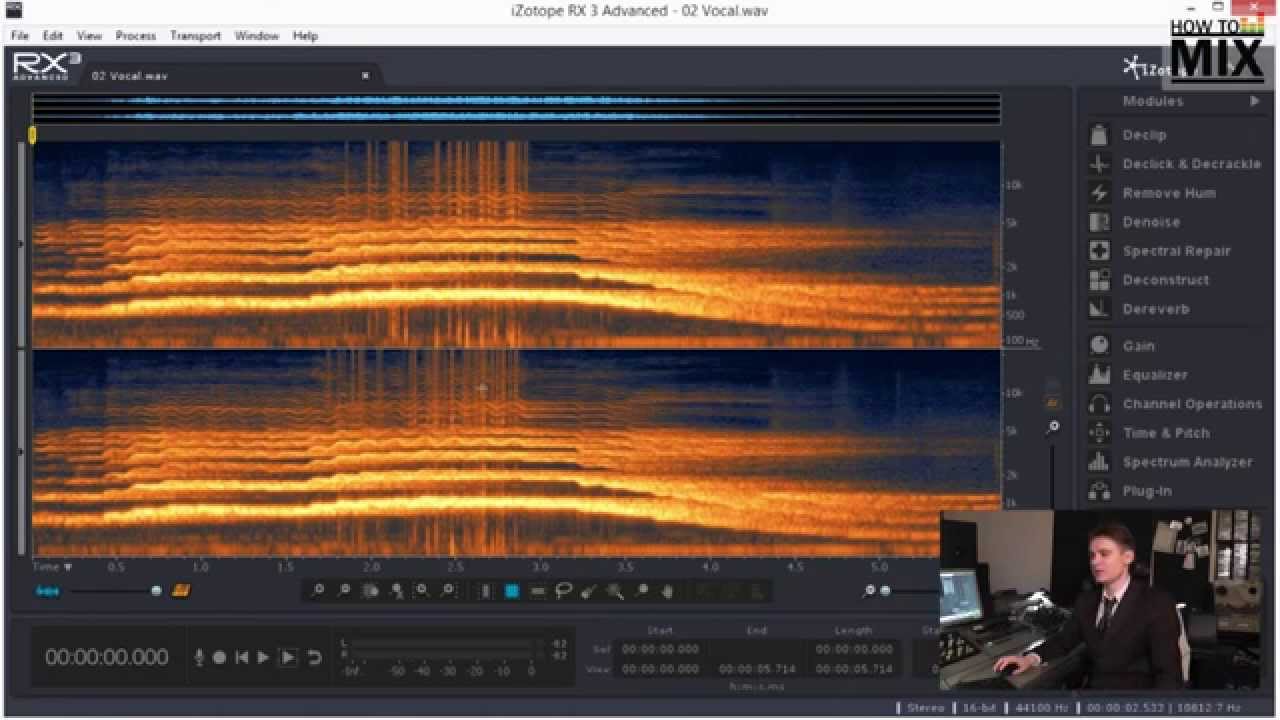
Task: Click the Stereo status bar entry
Action: pyautogui.click(x=925, y=708)
